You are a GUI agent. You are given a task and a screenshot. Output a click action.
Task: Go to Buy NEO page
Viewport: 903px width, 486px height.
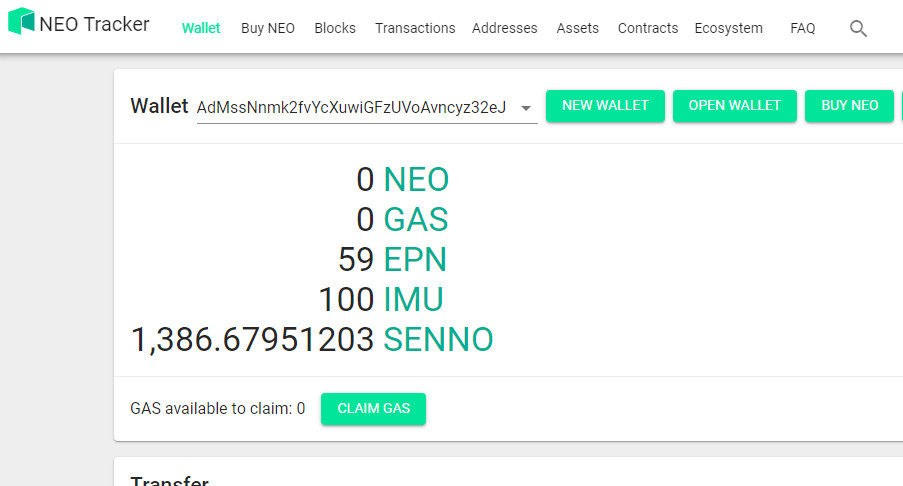point(268,28)
